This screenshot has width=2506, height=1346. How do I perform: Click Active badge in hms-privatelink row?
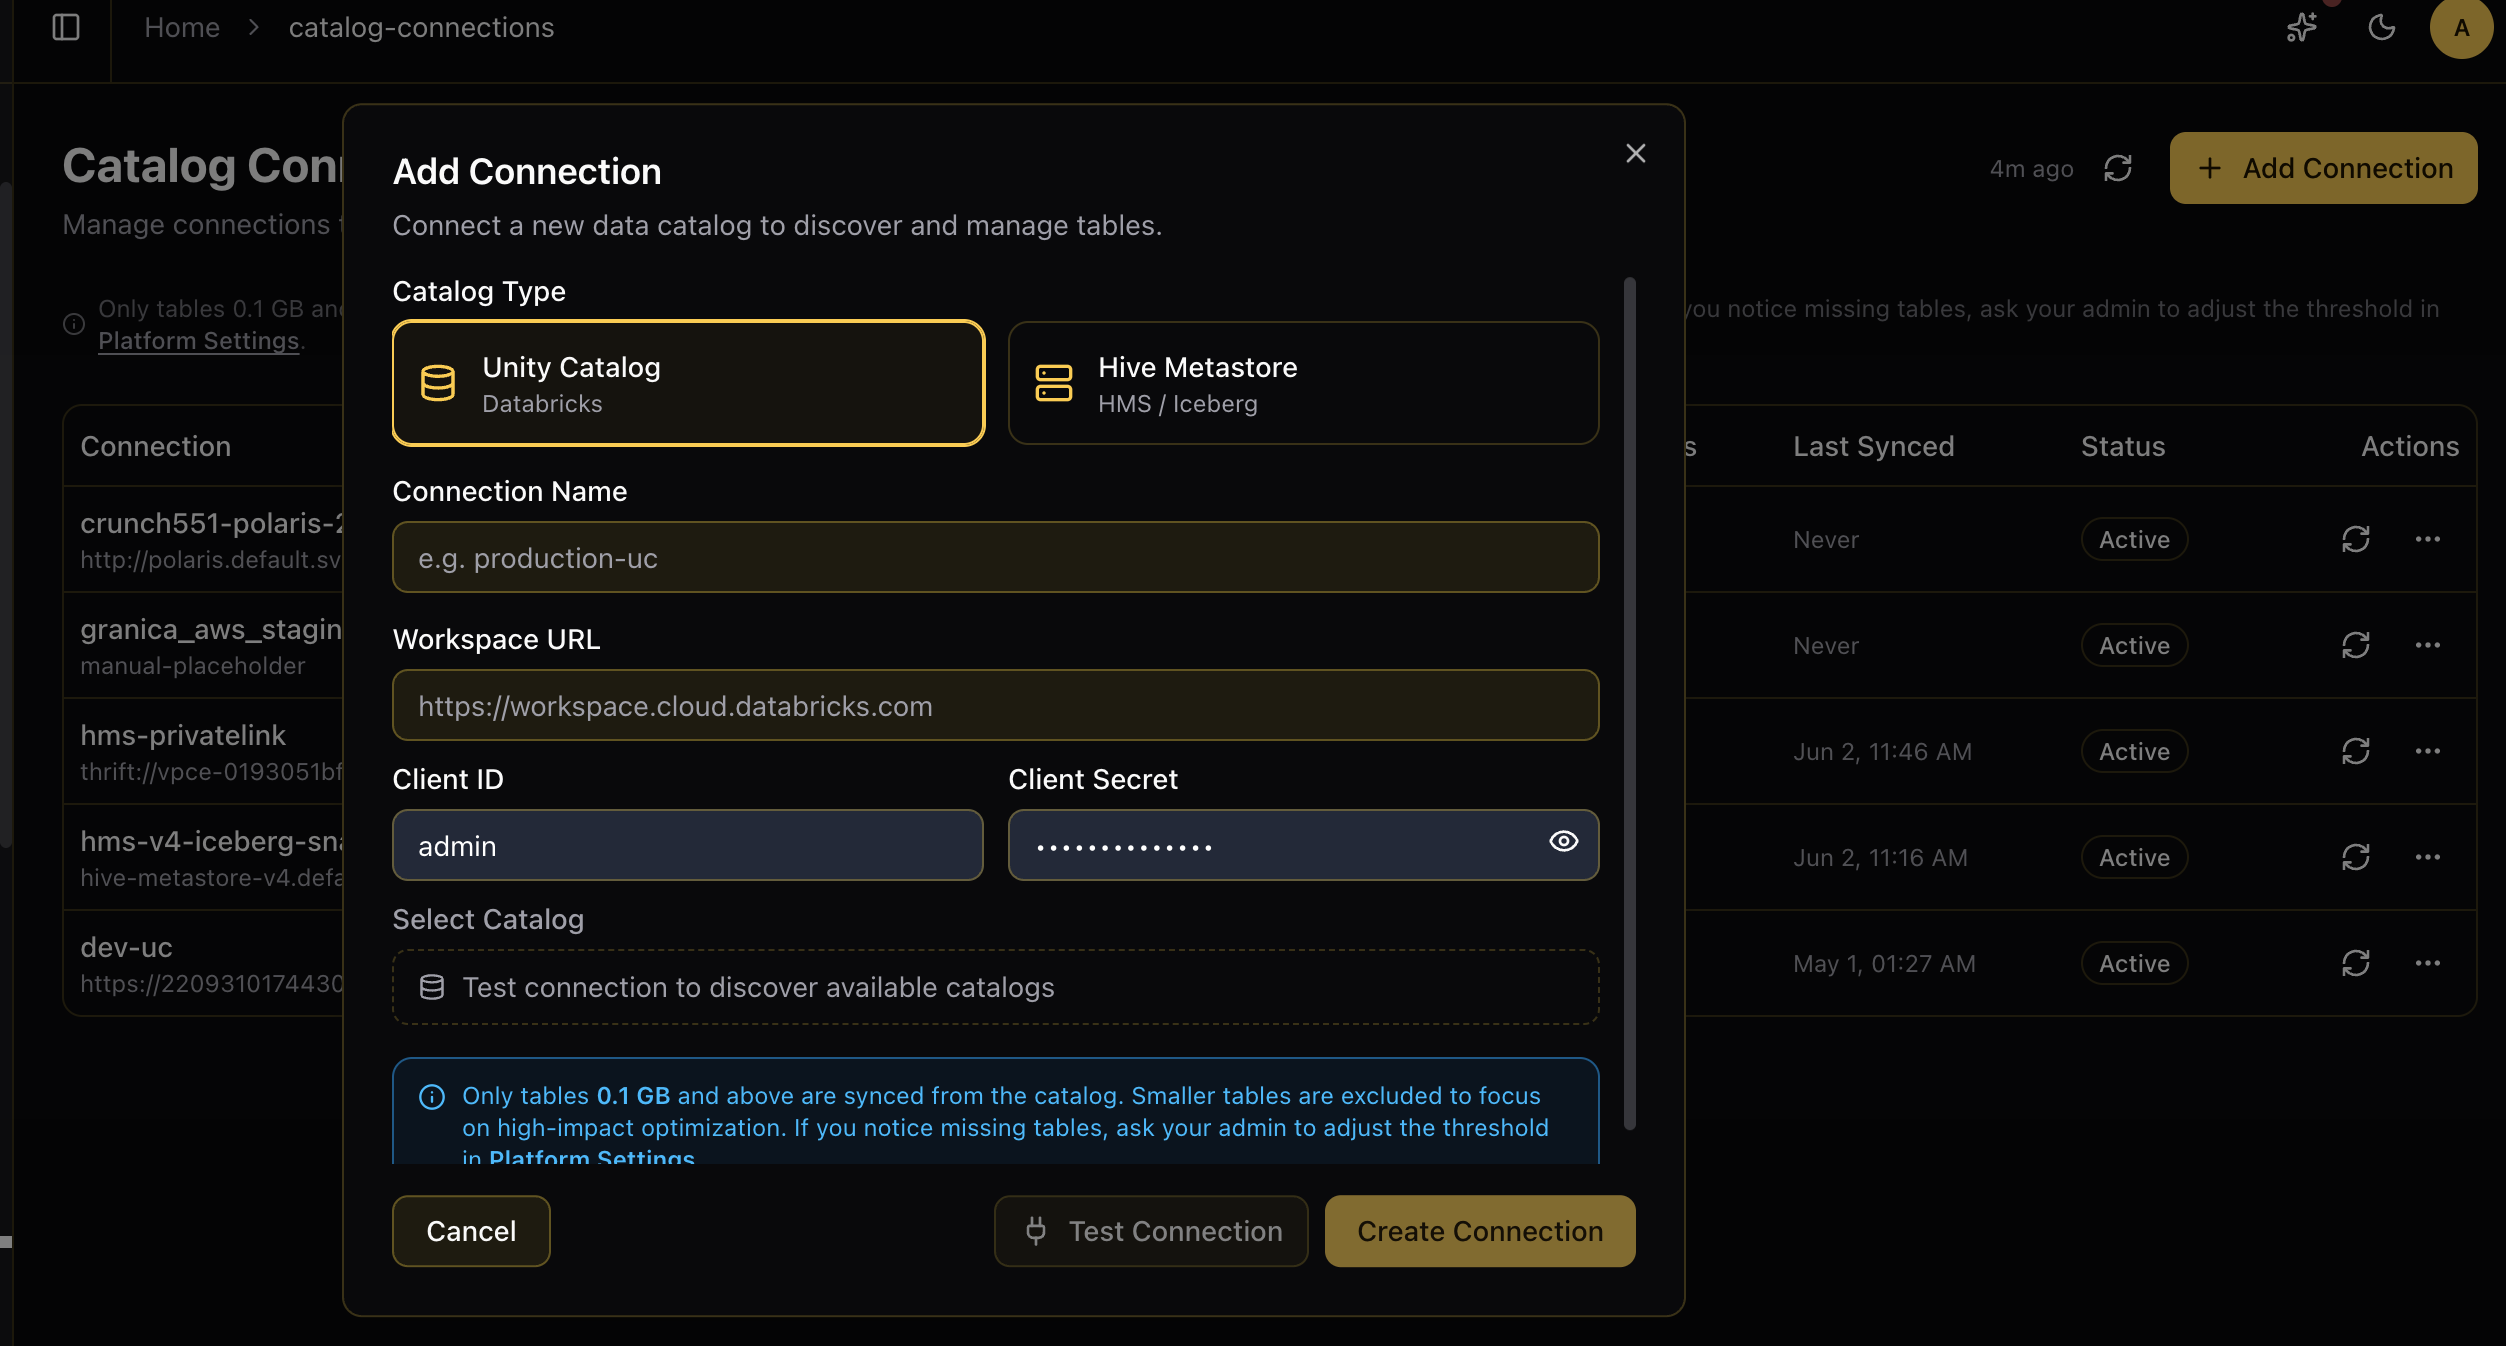2135,751
